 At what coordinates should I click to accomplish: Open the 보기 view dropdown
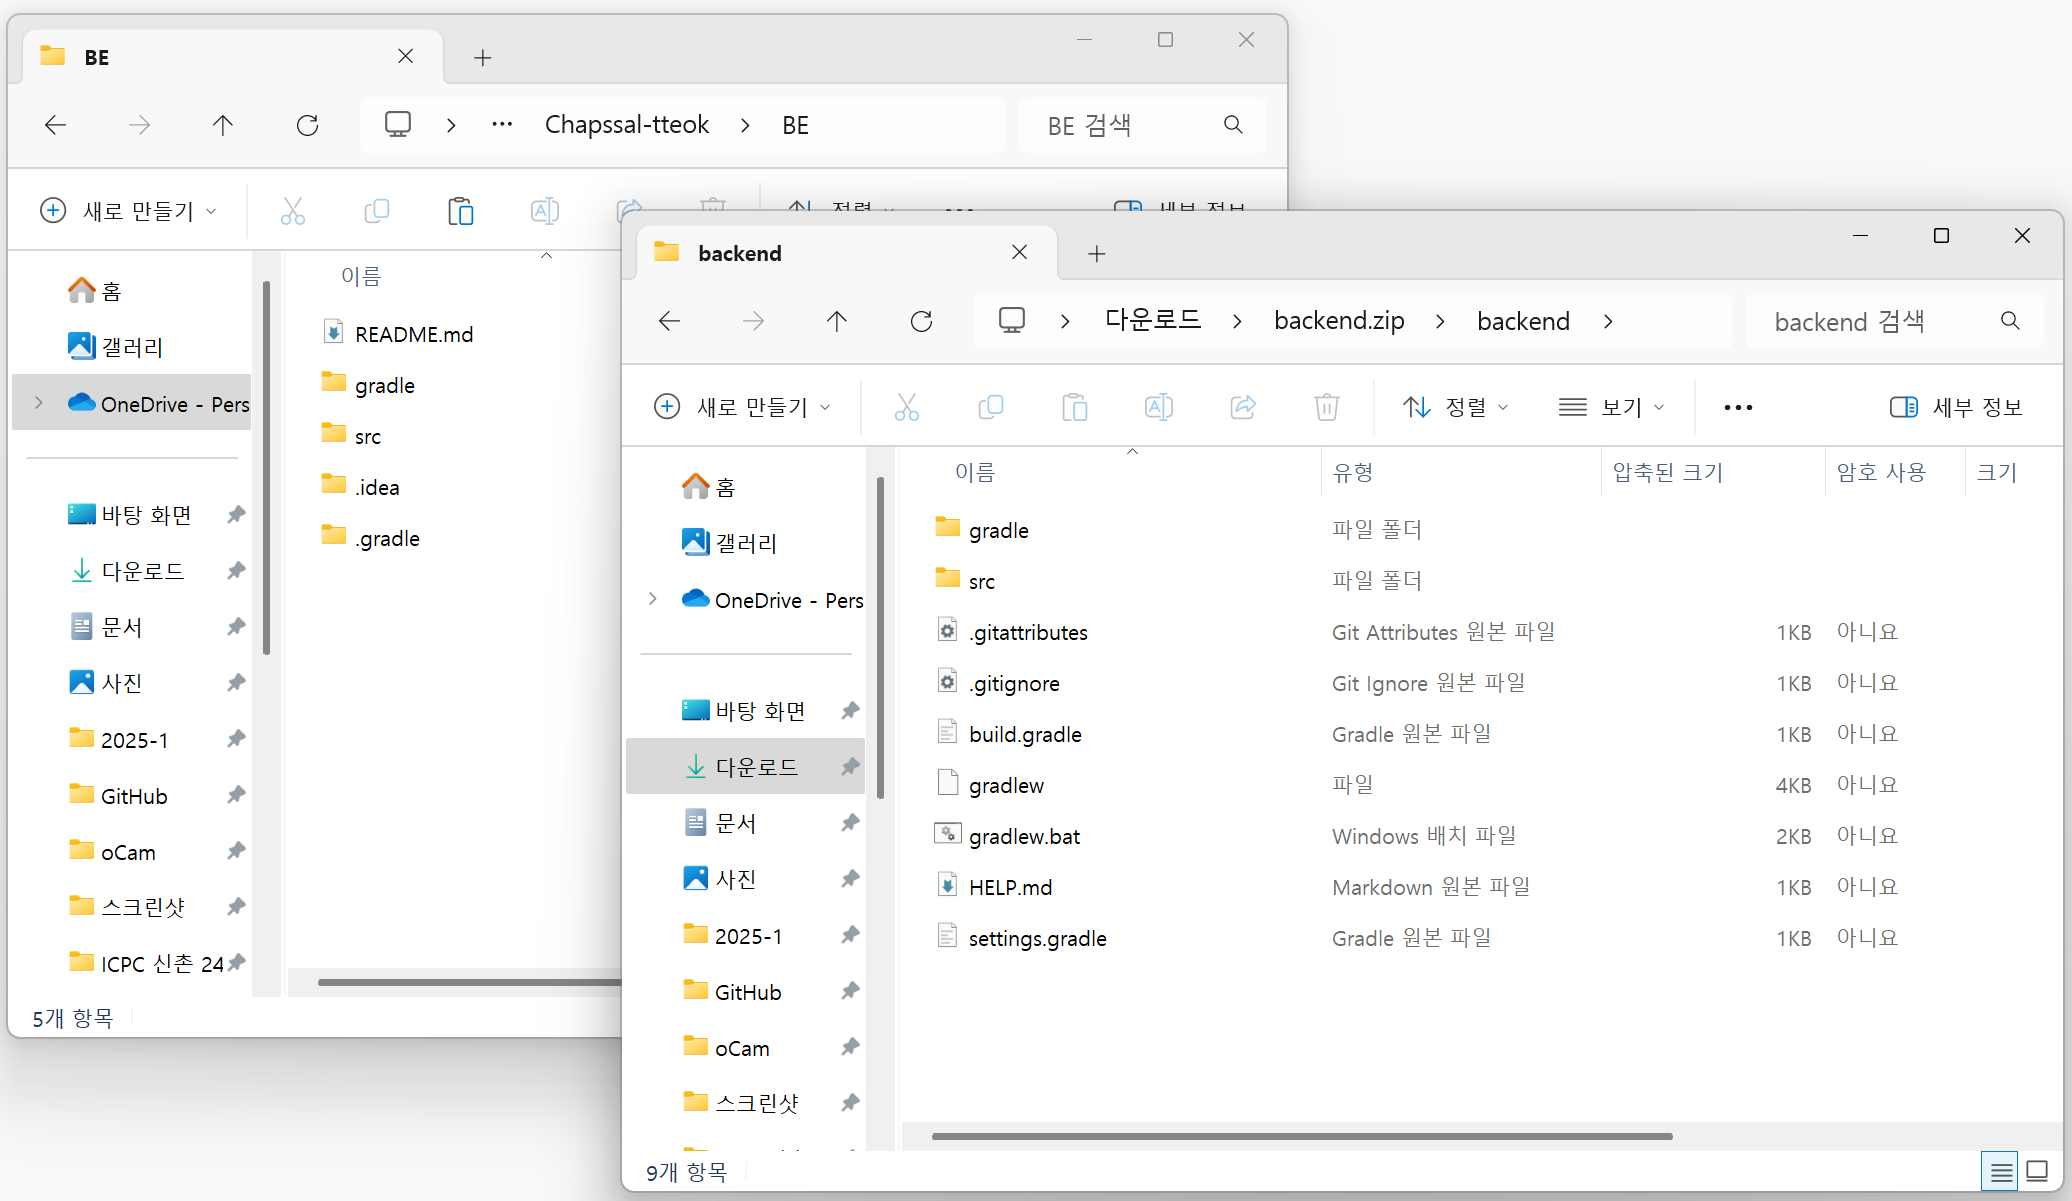[x=1611, y=407]
